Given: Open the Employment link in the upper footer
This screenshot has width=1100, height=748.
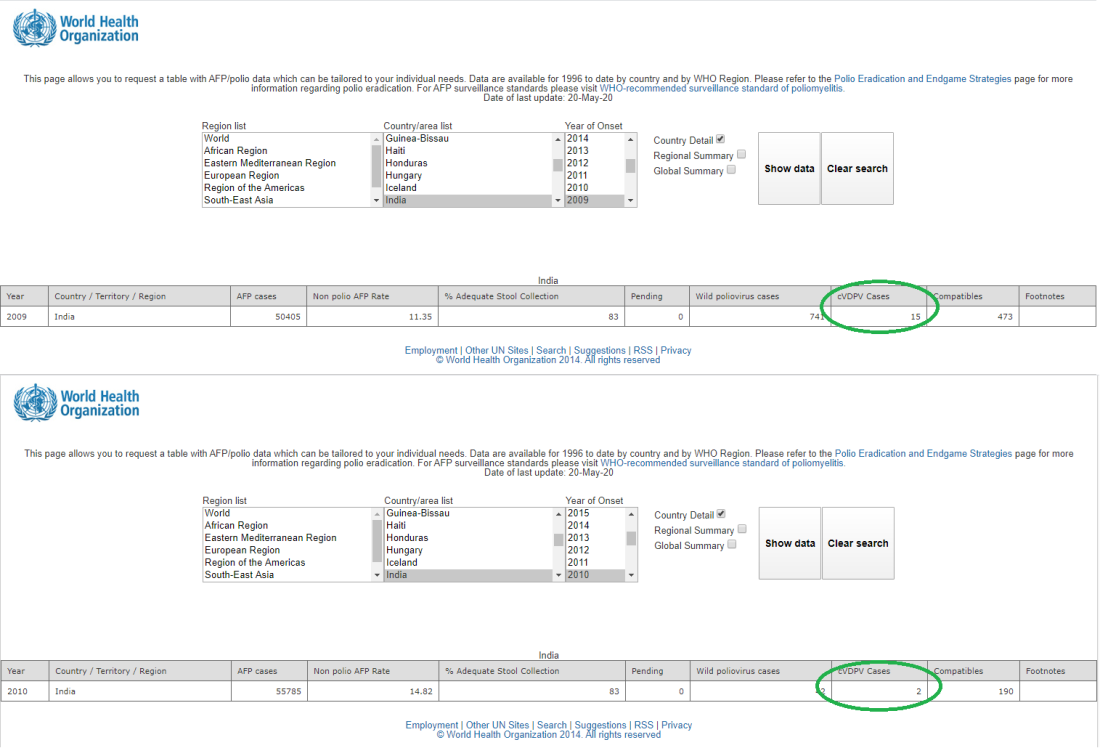Looking at the screenshot, I should tap(431, 351).
